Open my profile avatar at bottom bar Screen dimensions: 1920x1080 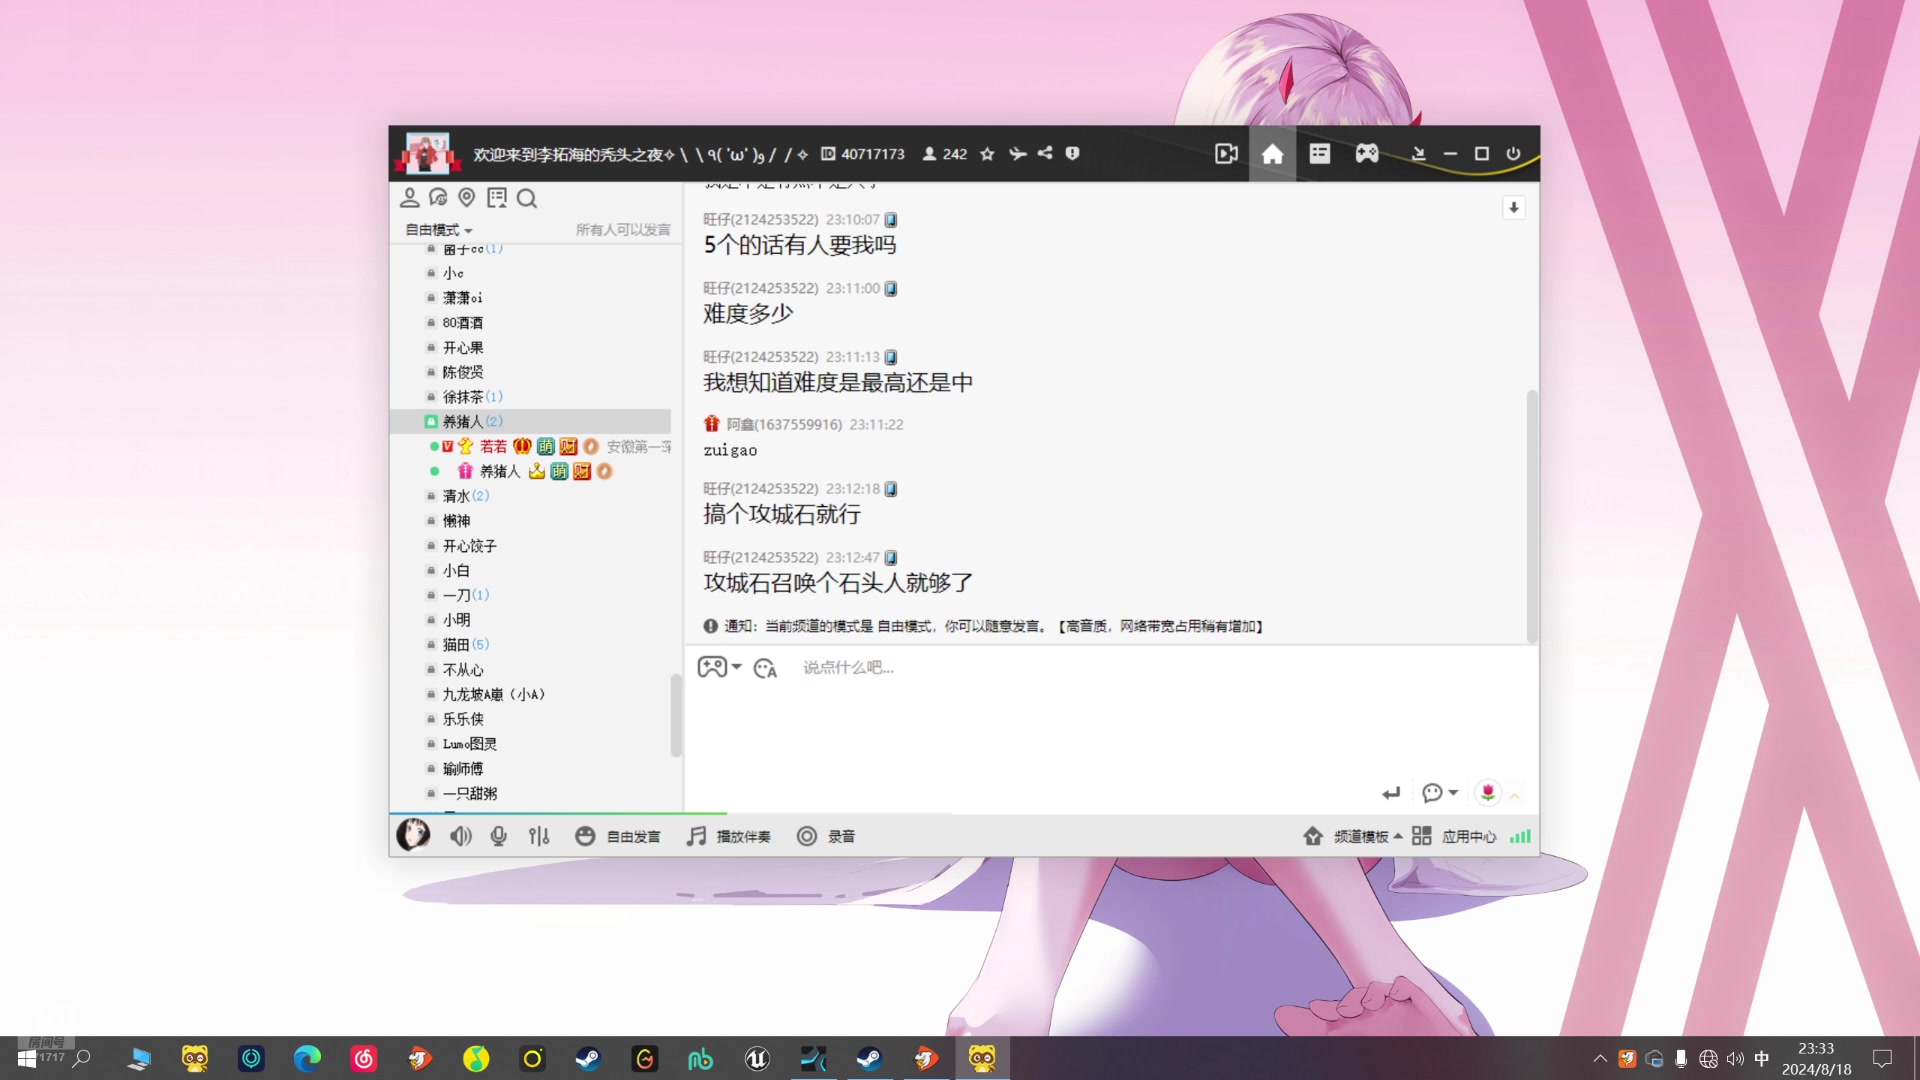[413, 835]
